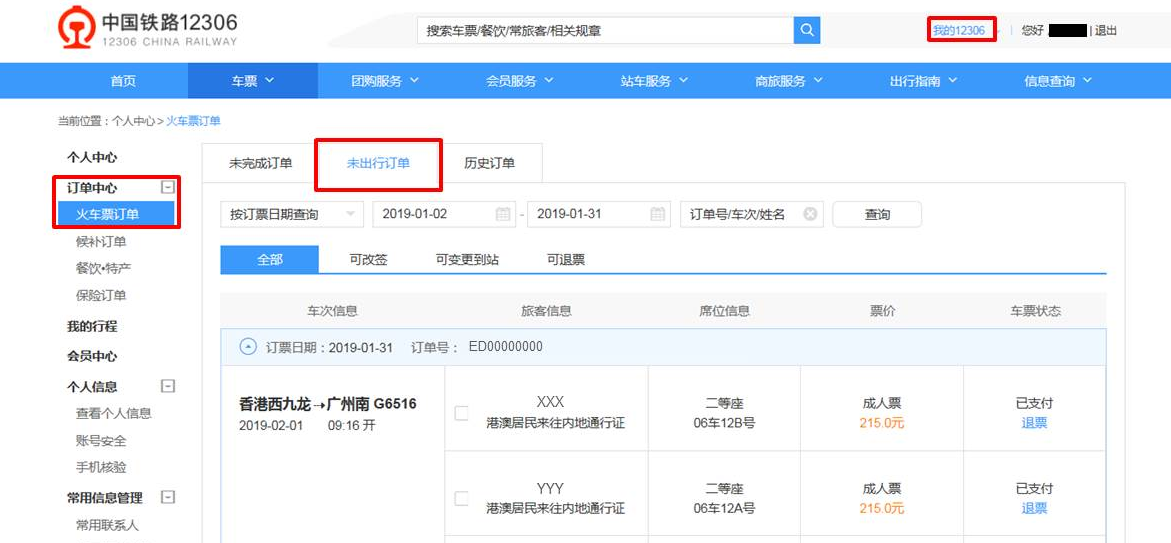Collapse the 个人信息 sidebar section
1171x543 pixels.
click(168, 386)
